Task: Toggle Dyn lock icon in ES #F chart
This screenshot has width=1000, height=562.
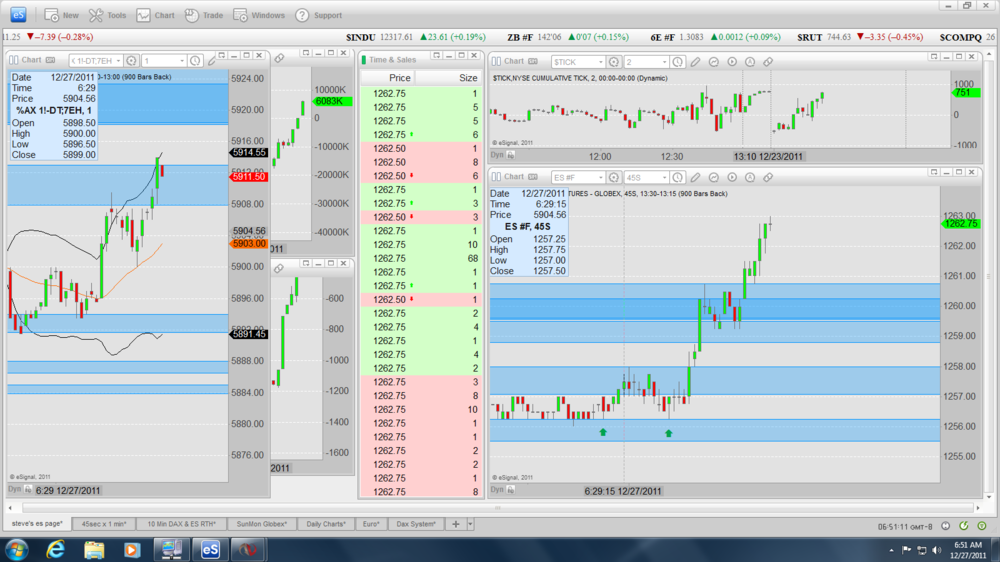Action: (511, 490)
